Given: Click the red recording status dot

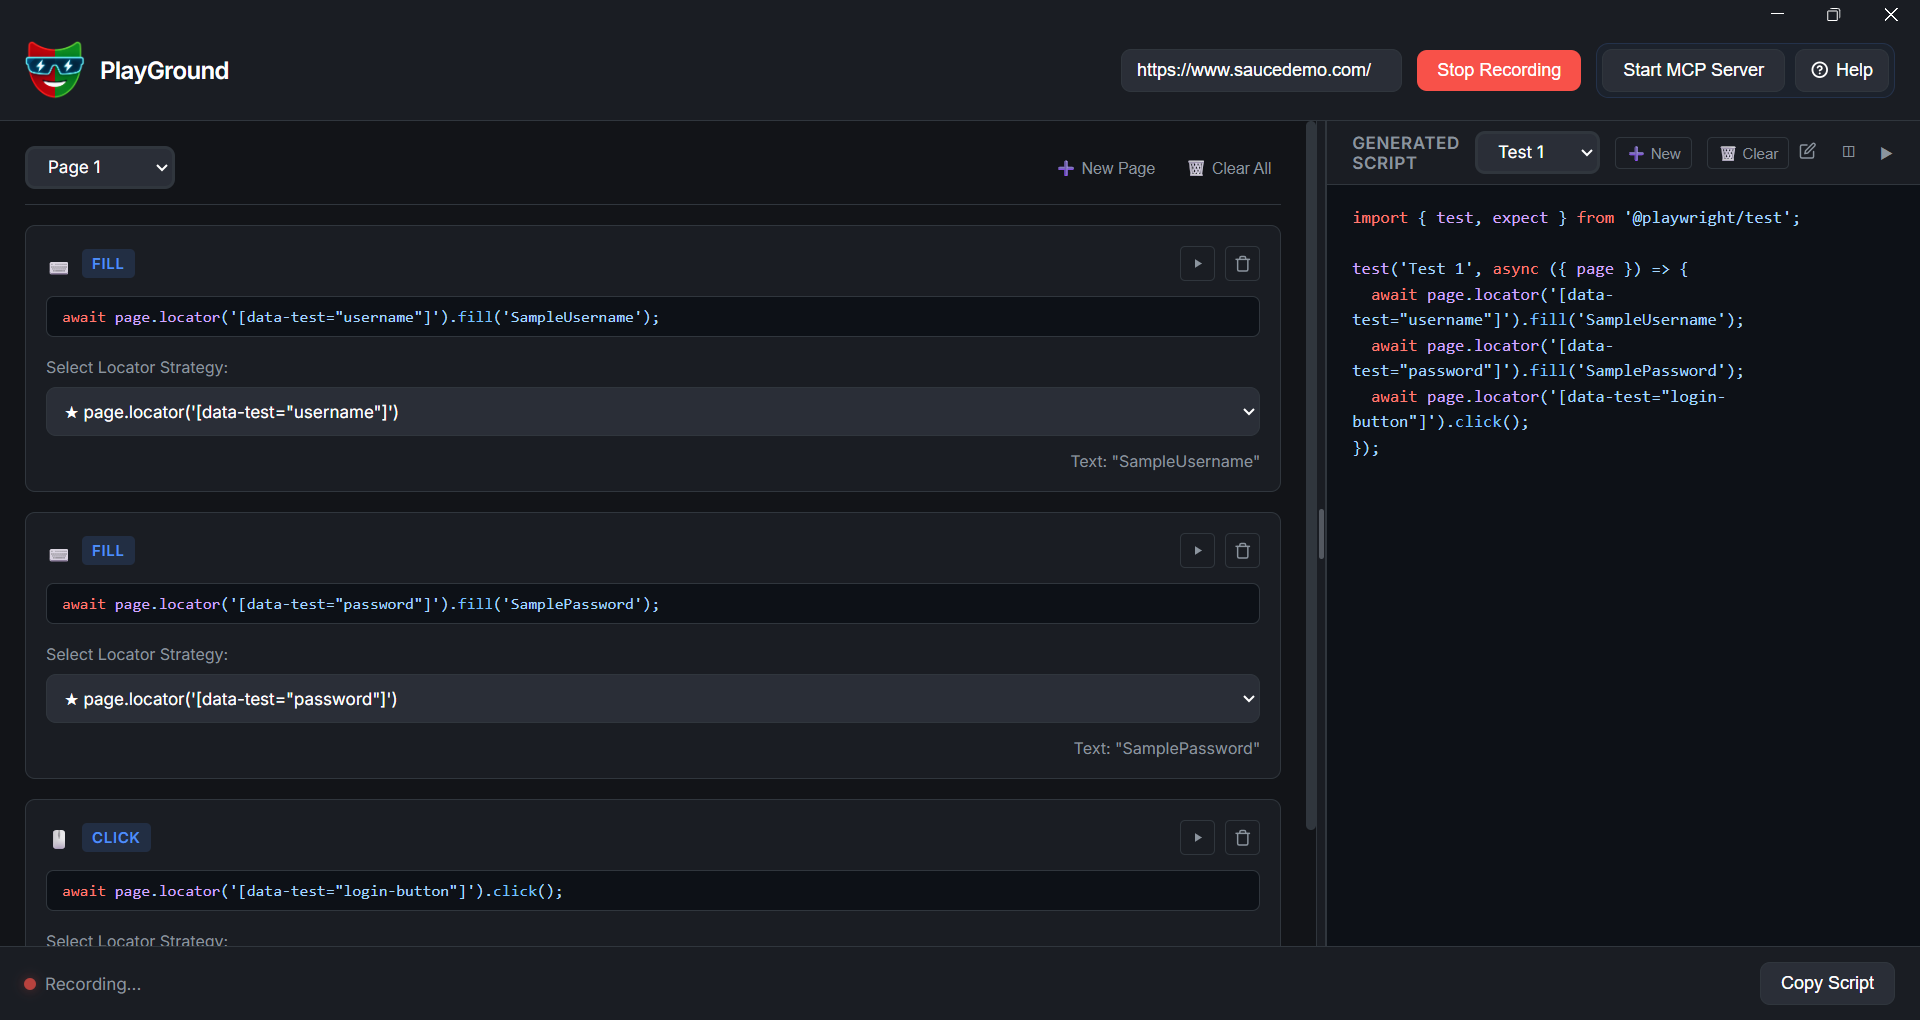Looking at the screenshot, I should tap(30, 984).
